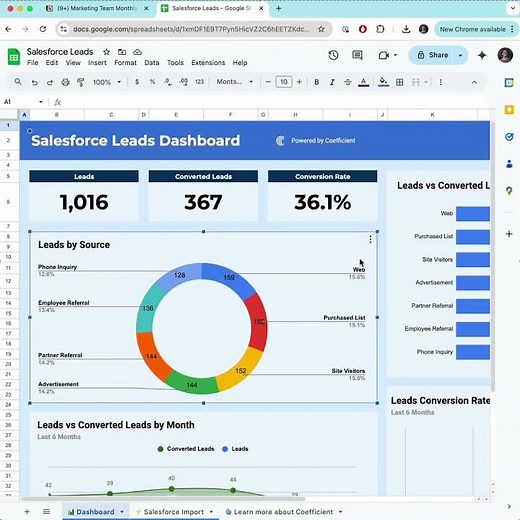Increase decimal places icon

point(184,82)
